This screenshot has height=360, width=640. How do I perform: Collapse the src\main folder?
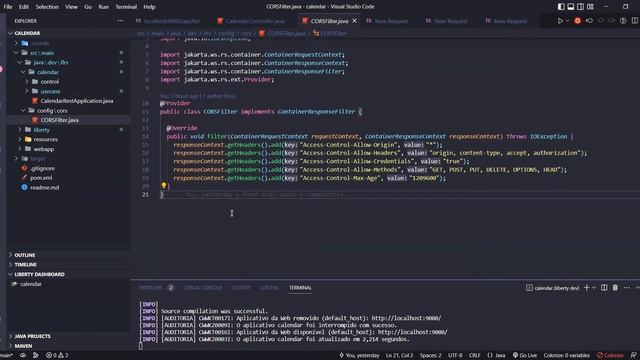tap(16, 53)
